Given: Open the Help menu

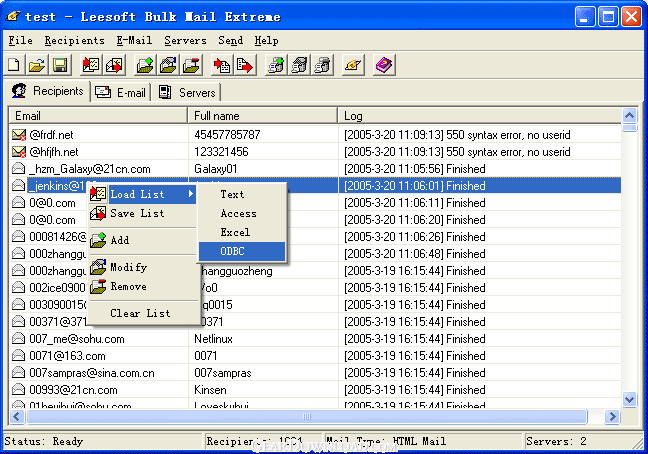Looking at the screenshot, I should pos(266,40).
